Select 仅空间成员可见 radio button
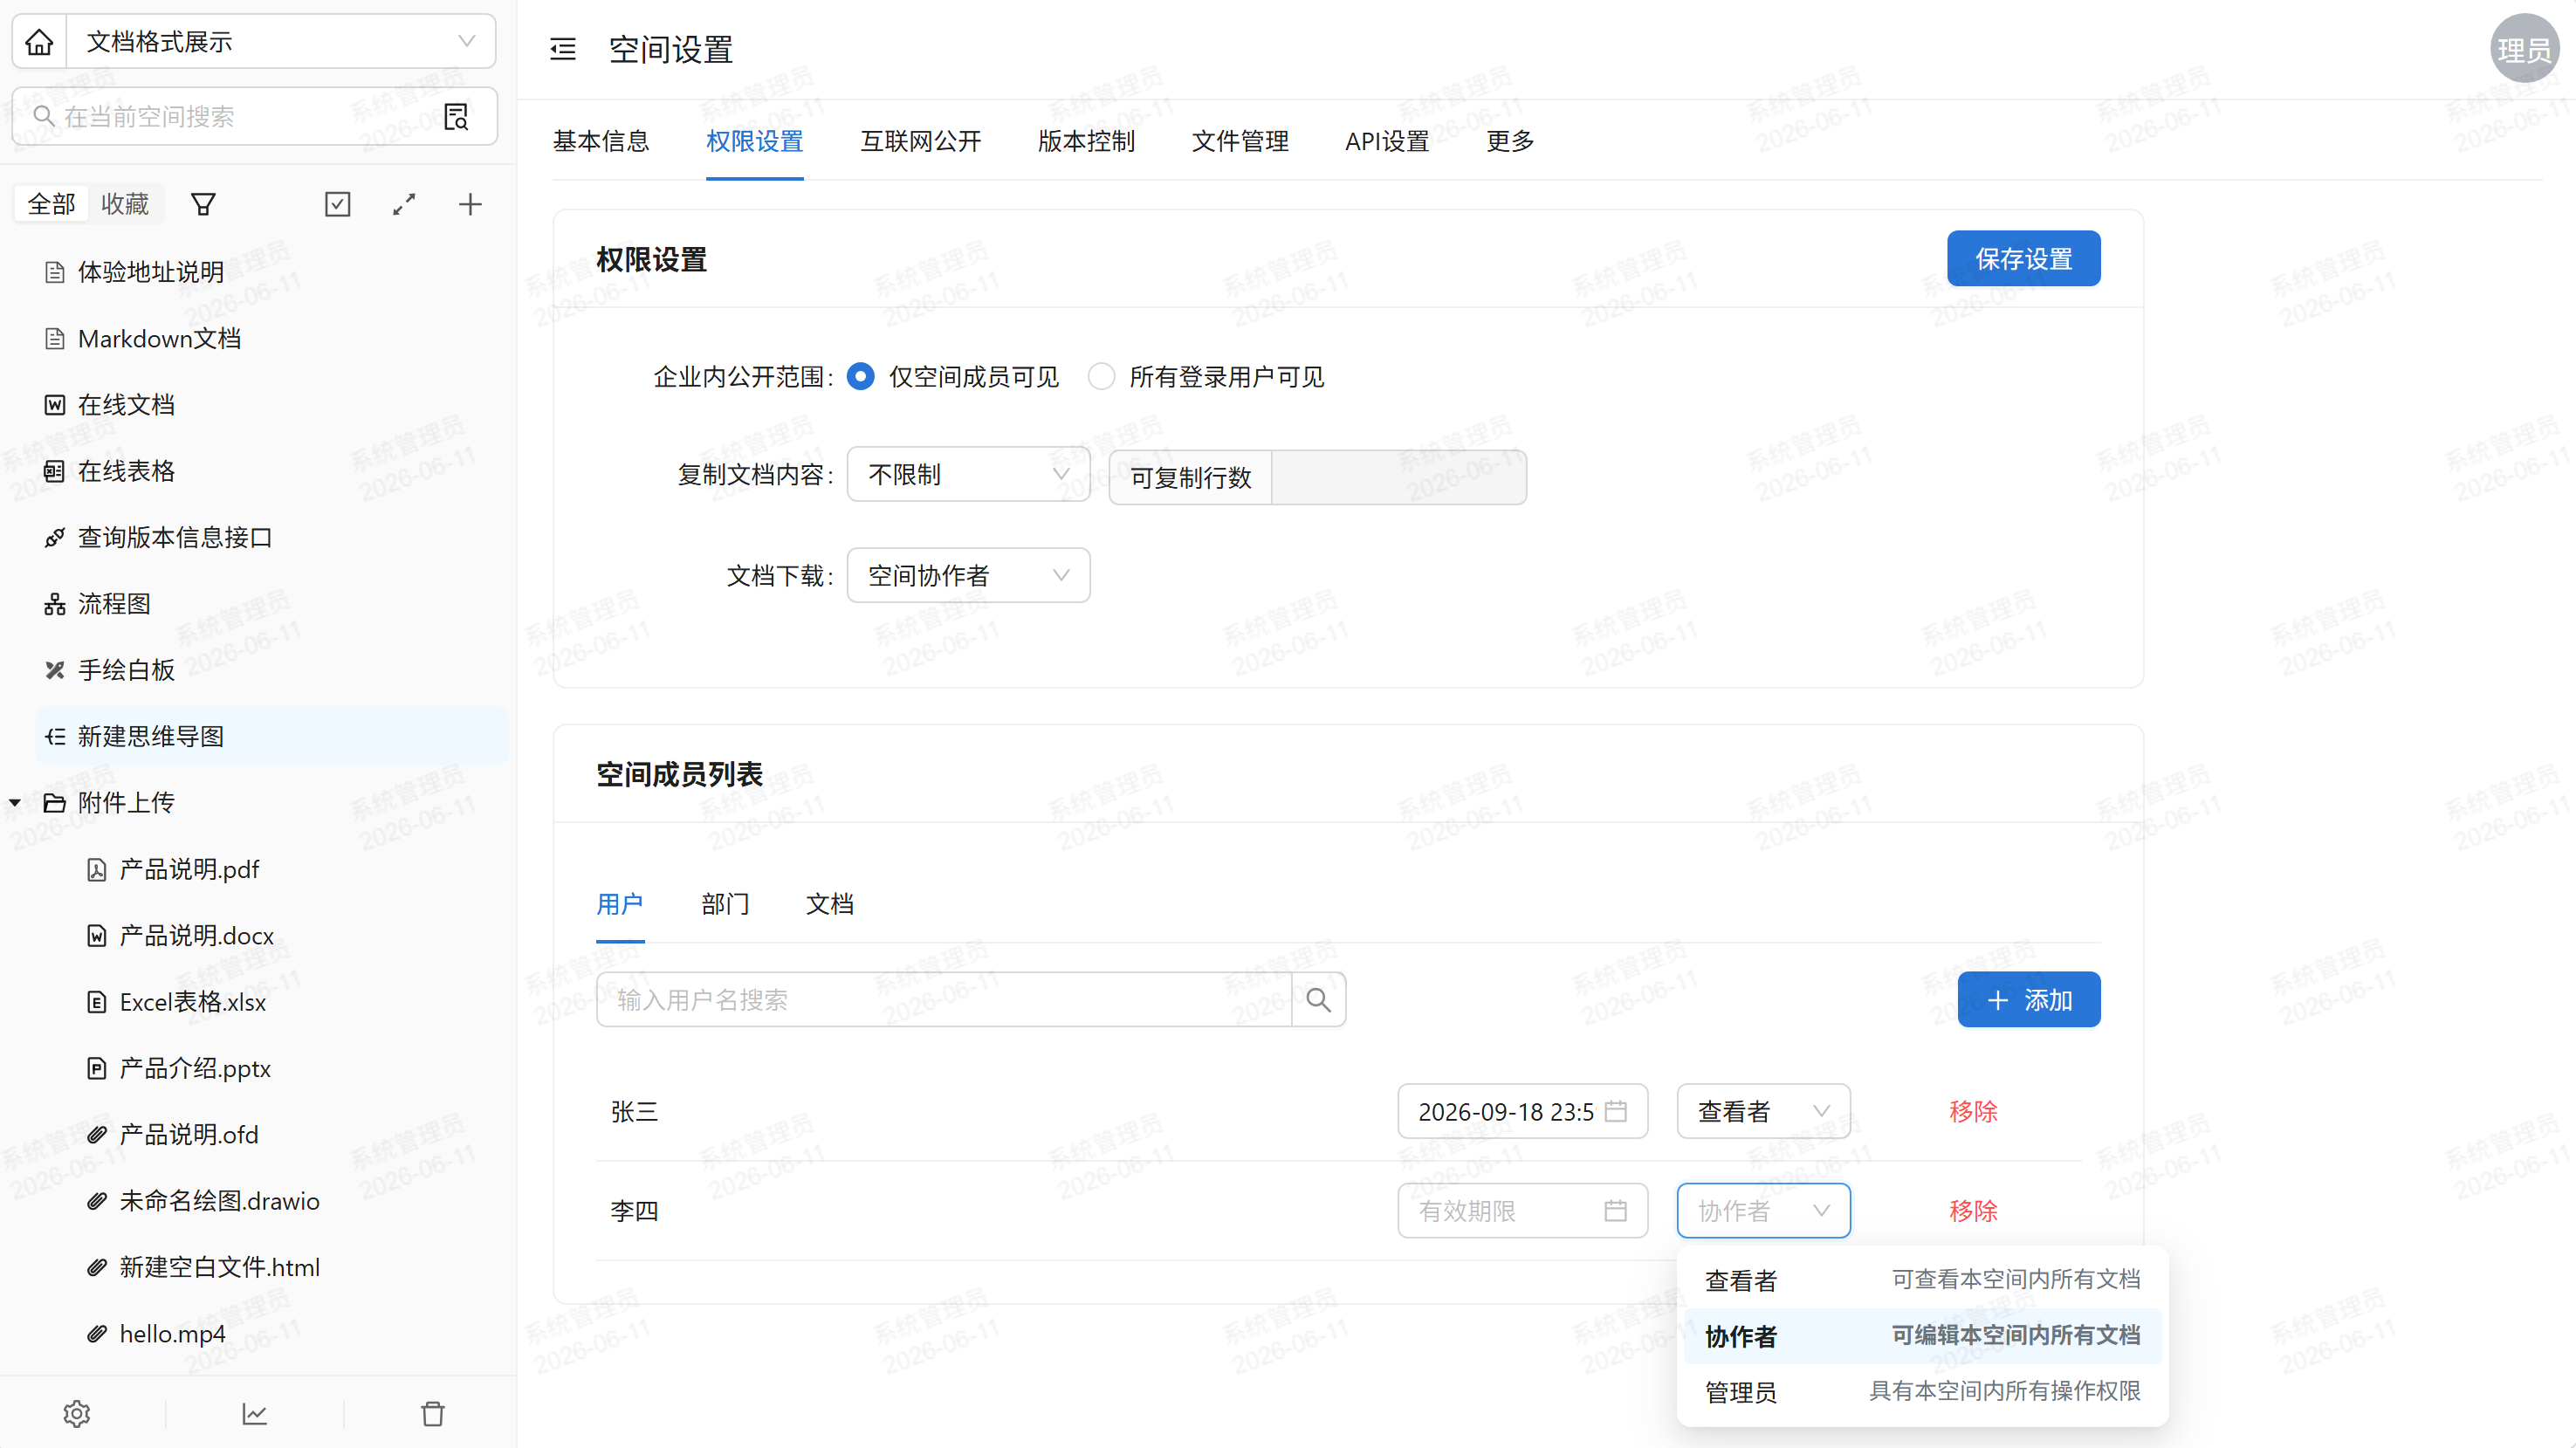This screenshot has width=2576, height=1448. 860,377
